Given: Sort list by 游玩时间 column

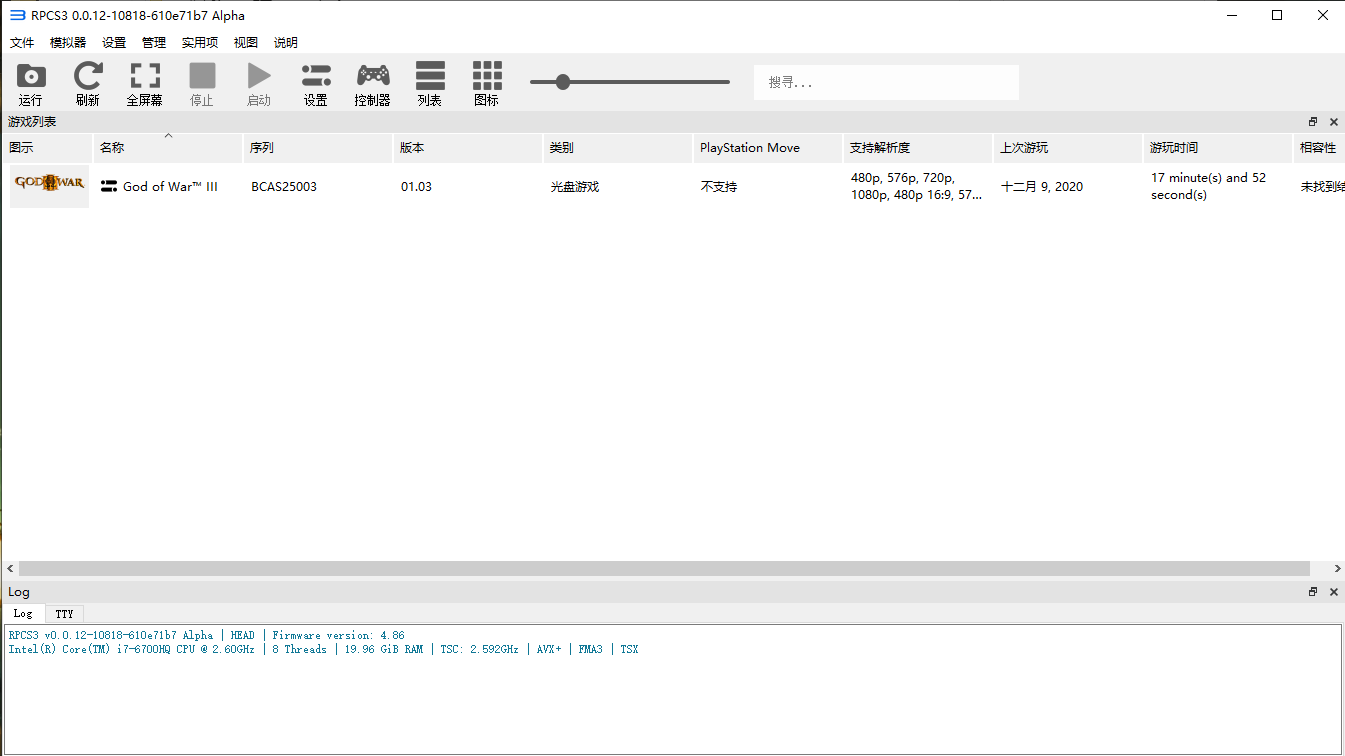Looking at the screenshot, I should (x=1216, y=148).
